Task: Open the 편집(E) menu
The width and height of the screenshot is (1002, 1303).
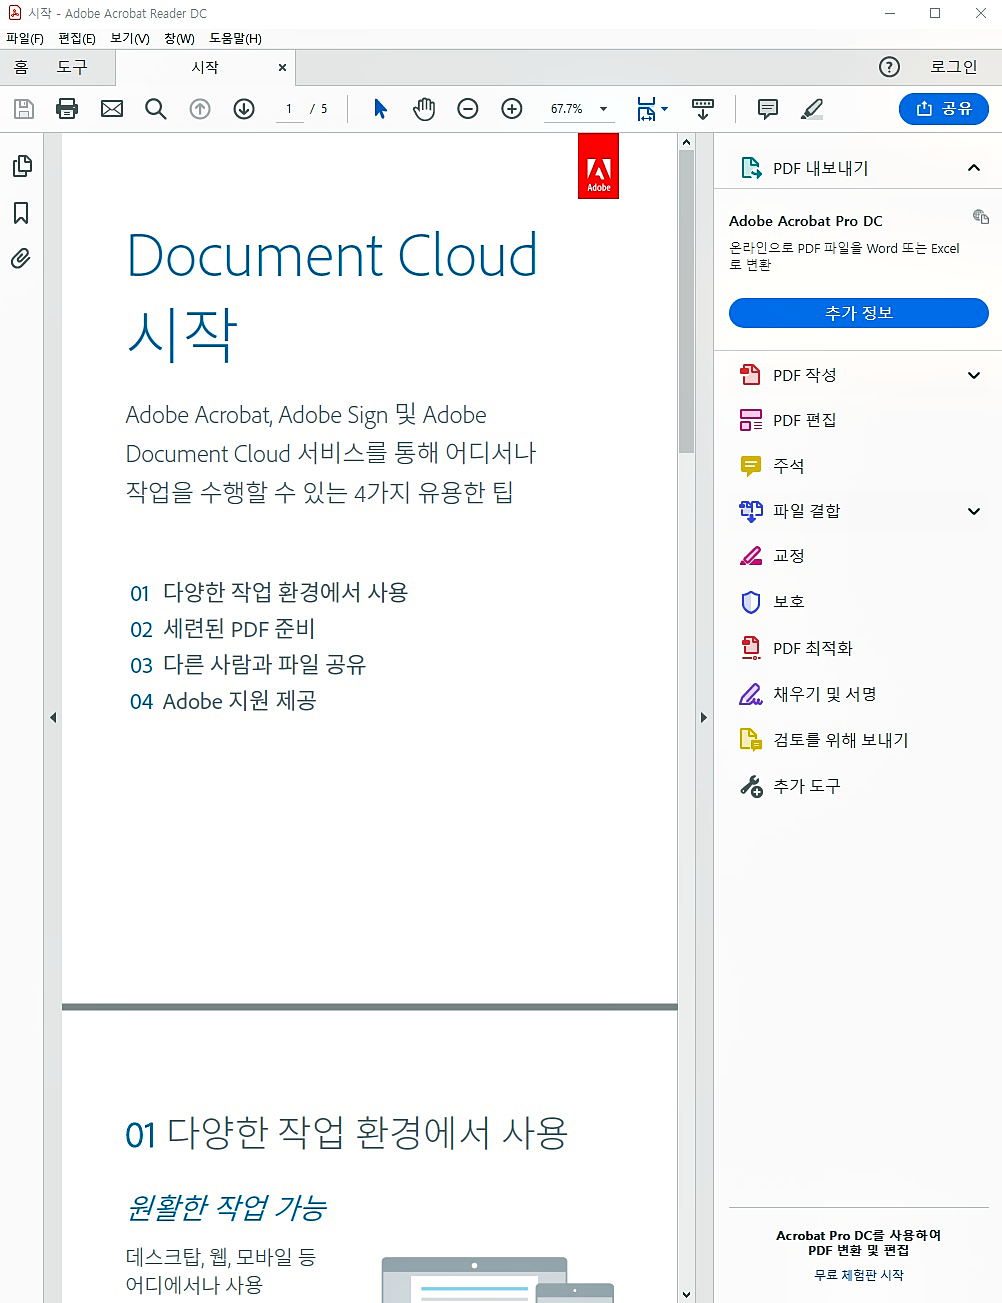Action: (x=77, y=38)
